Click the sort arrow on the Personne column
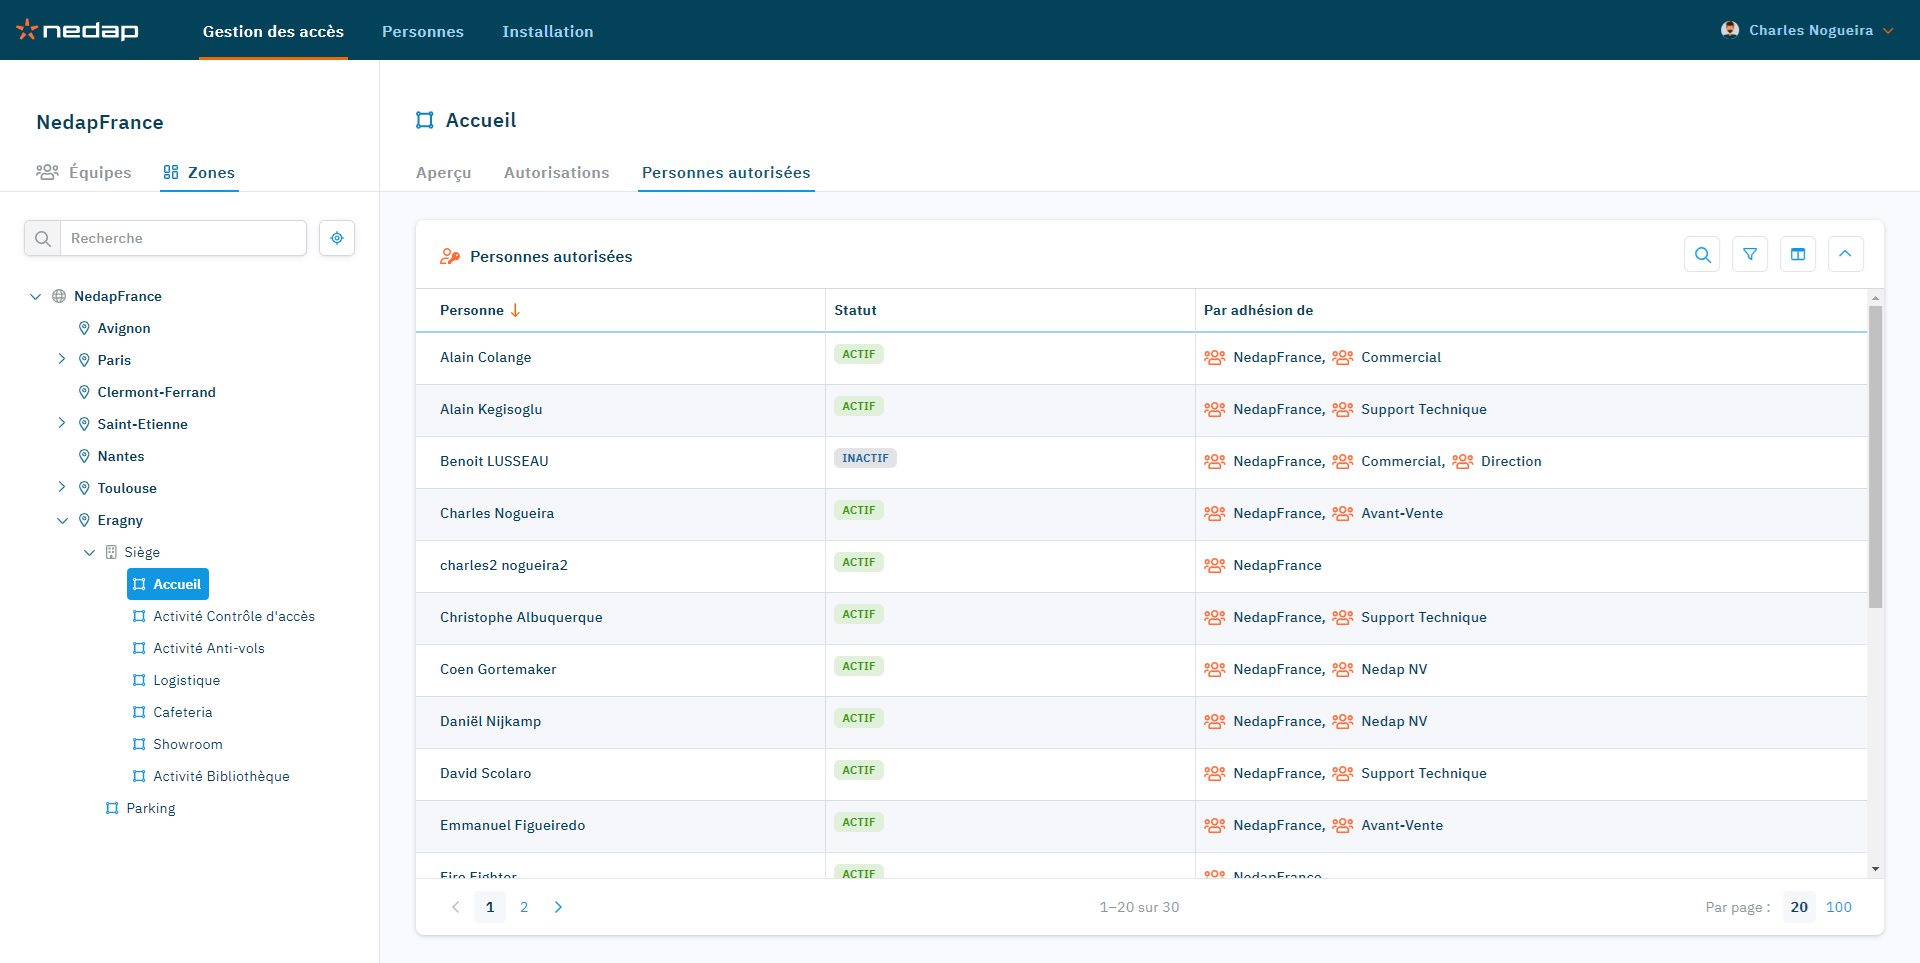 click(516, 310)
